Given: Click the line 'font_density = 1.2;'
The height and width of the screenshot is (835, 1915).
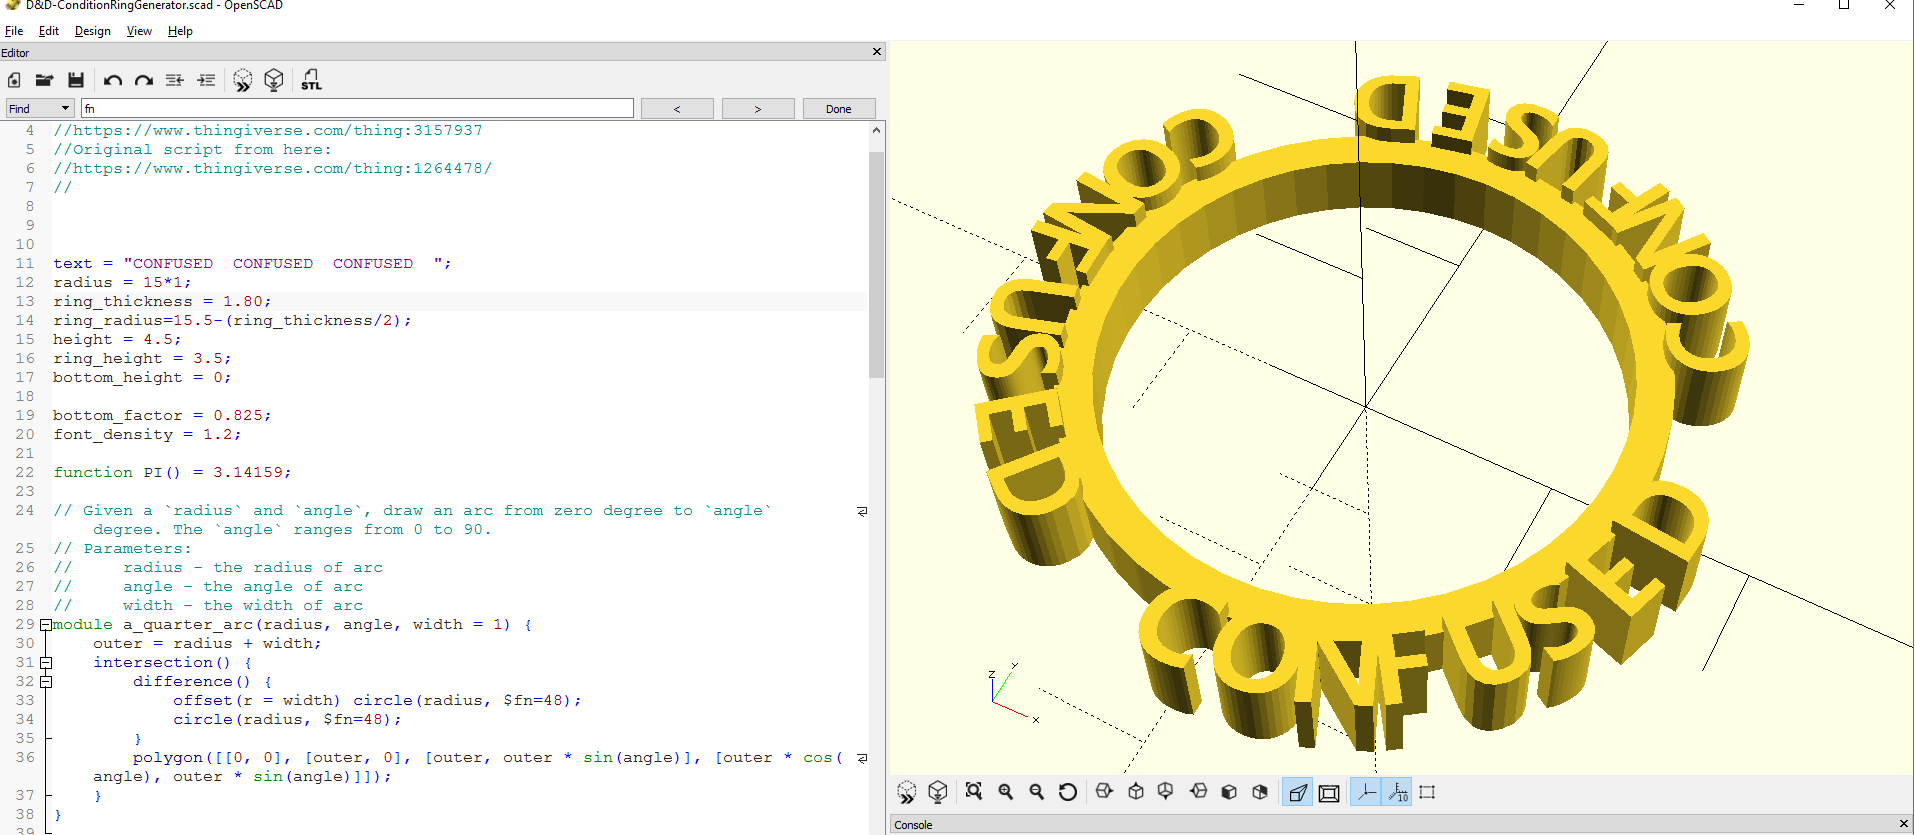Looking at the screenshot, I should click(x=147, y=434).
